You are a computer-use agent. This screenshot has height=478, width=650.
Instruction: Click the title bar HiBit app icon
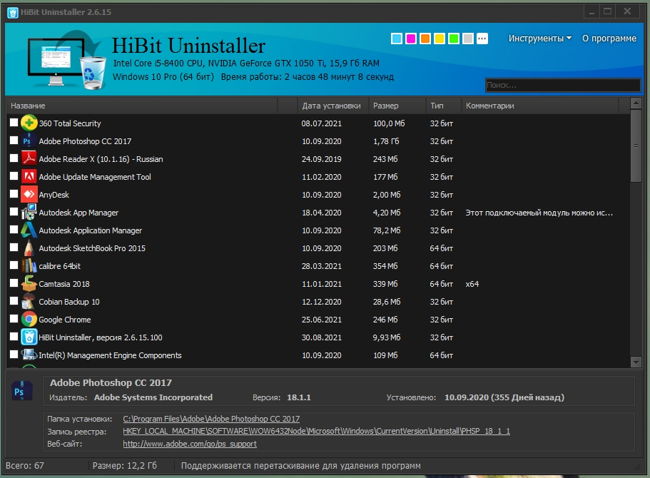coord(12,12)
